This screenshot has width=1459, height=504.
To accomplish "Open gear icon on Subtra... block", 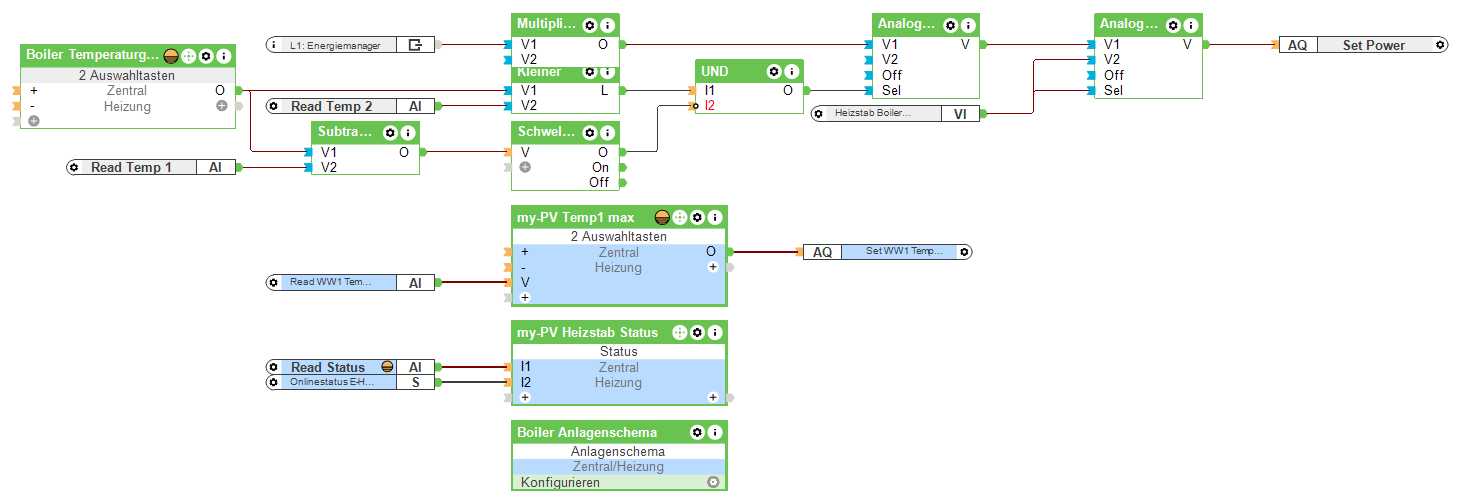I will pos(390,132).
